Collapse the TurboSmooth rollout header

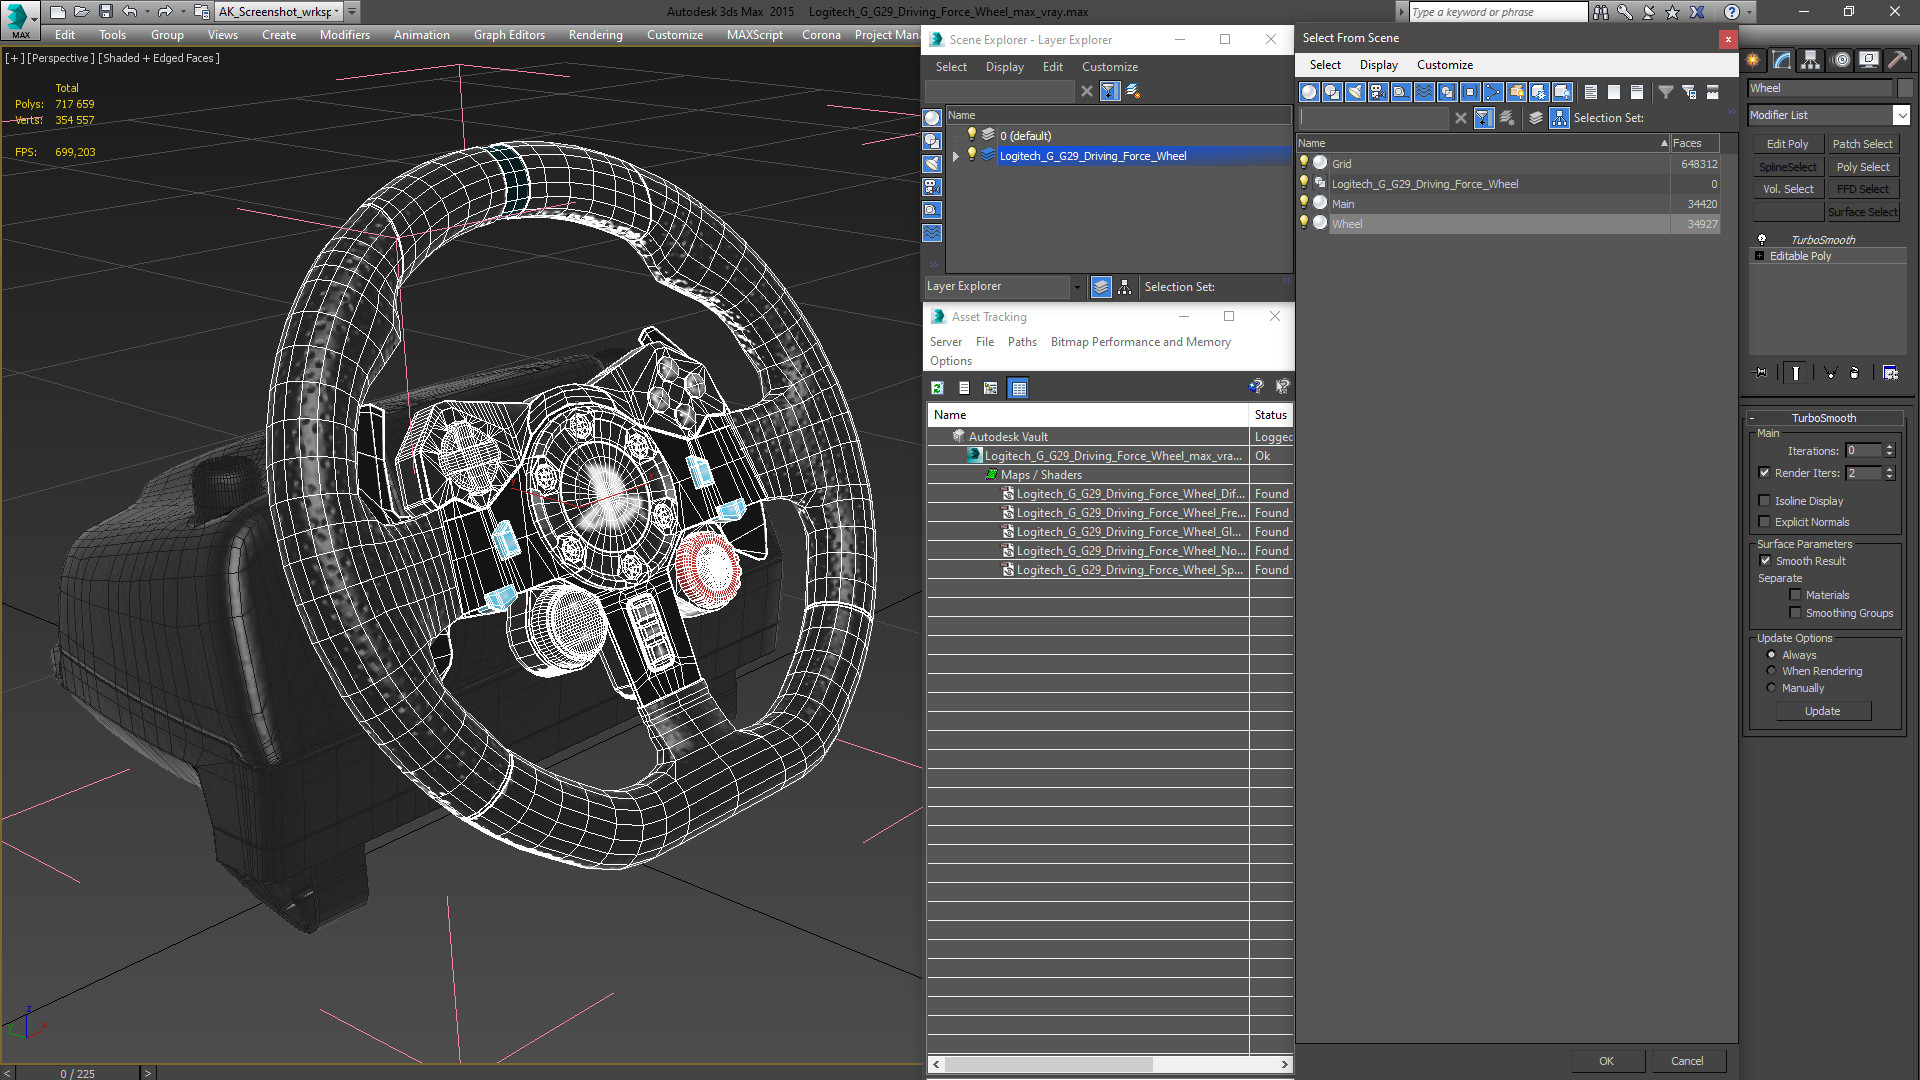(1823, 418)
